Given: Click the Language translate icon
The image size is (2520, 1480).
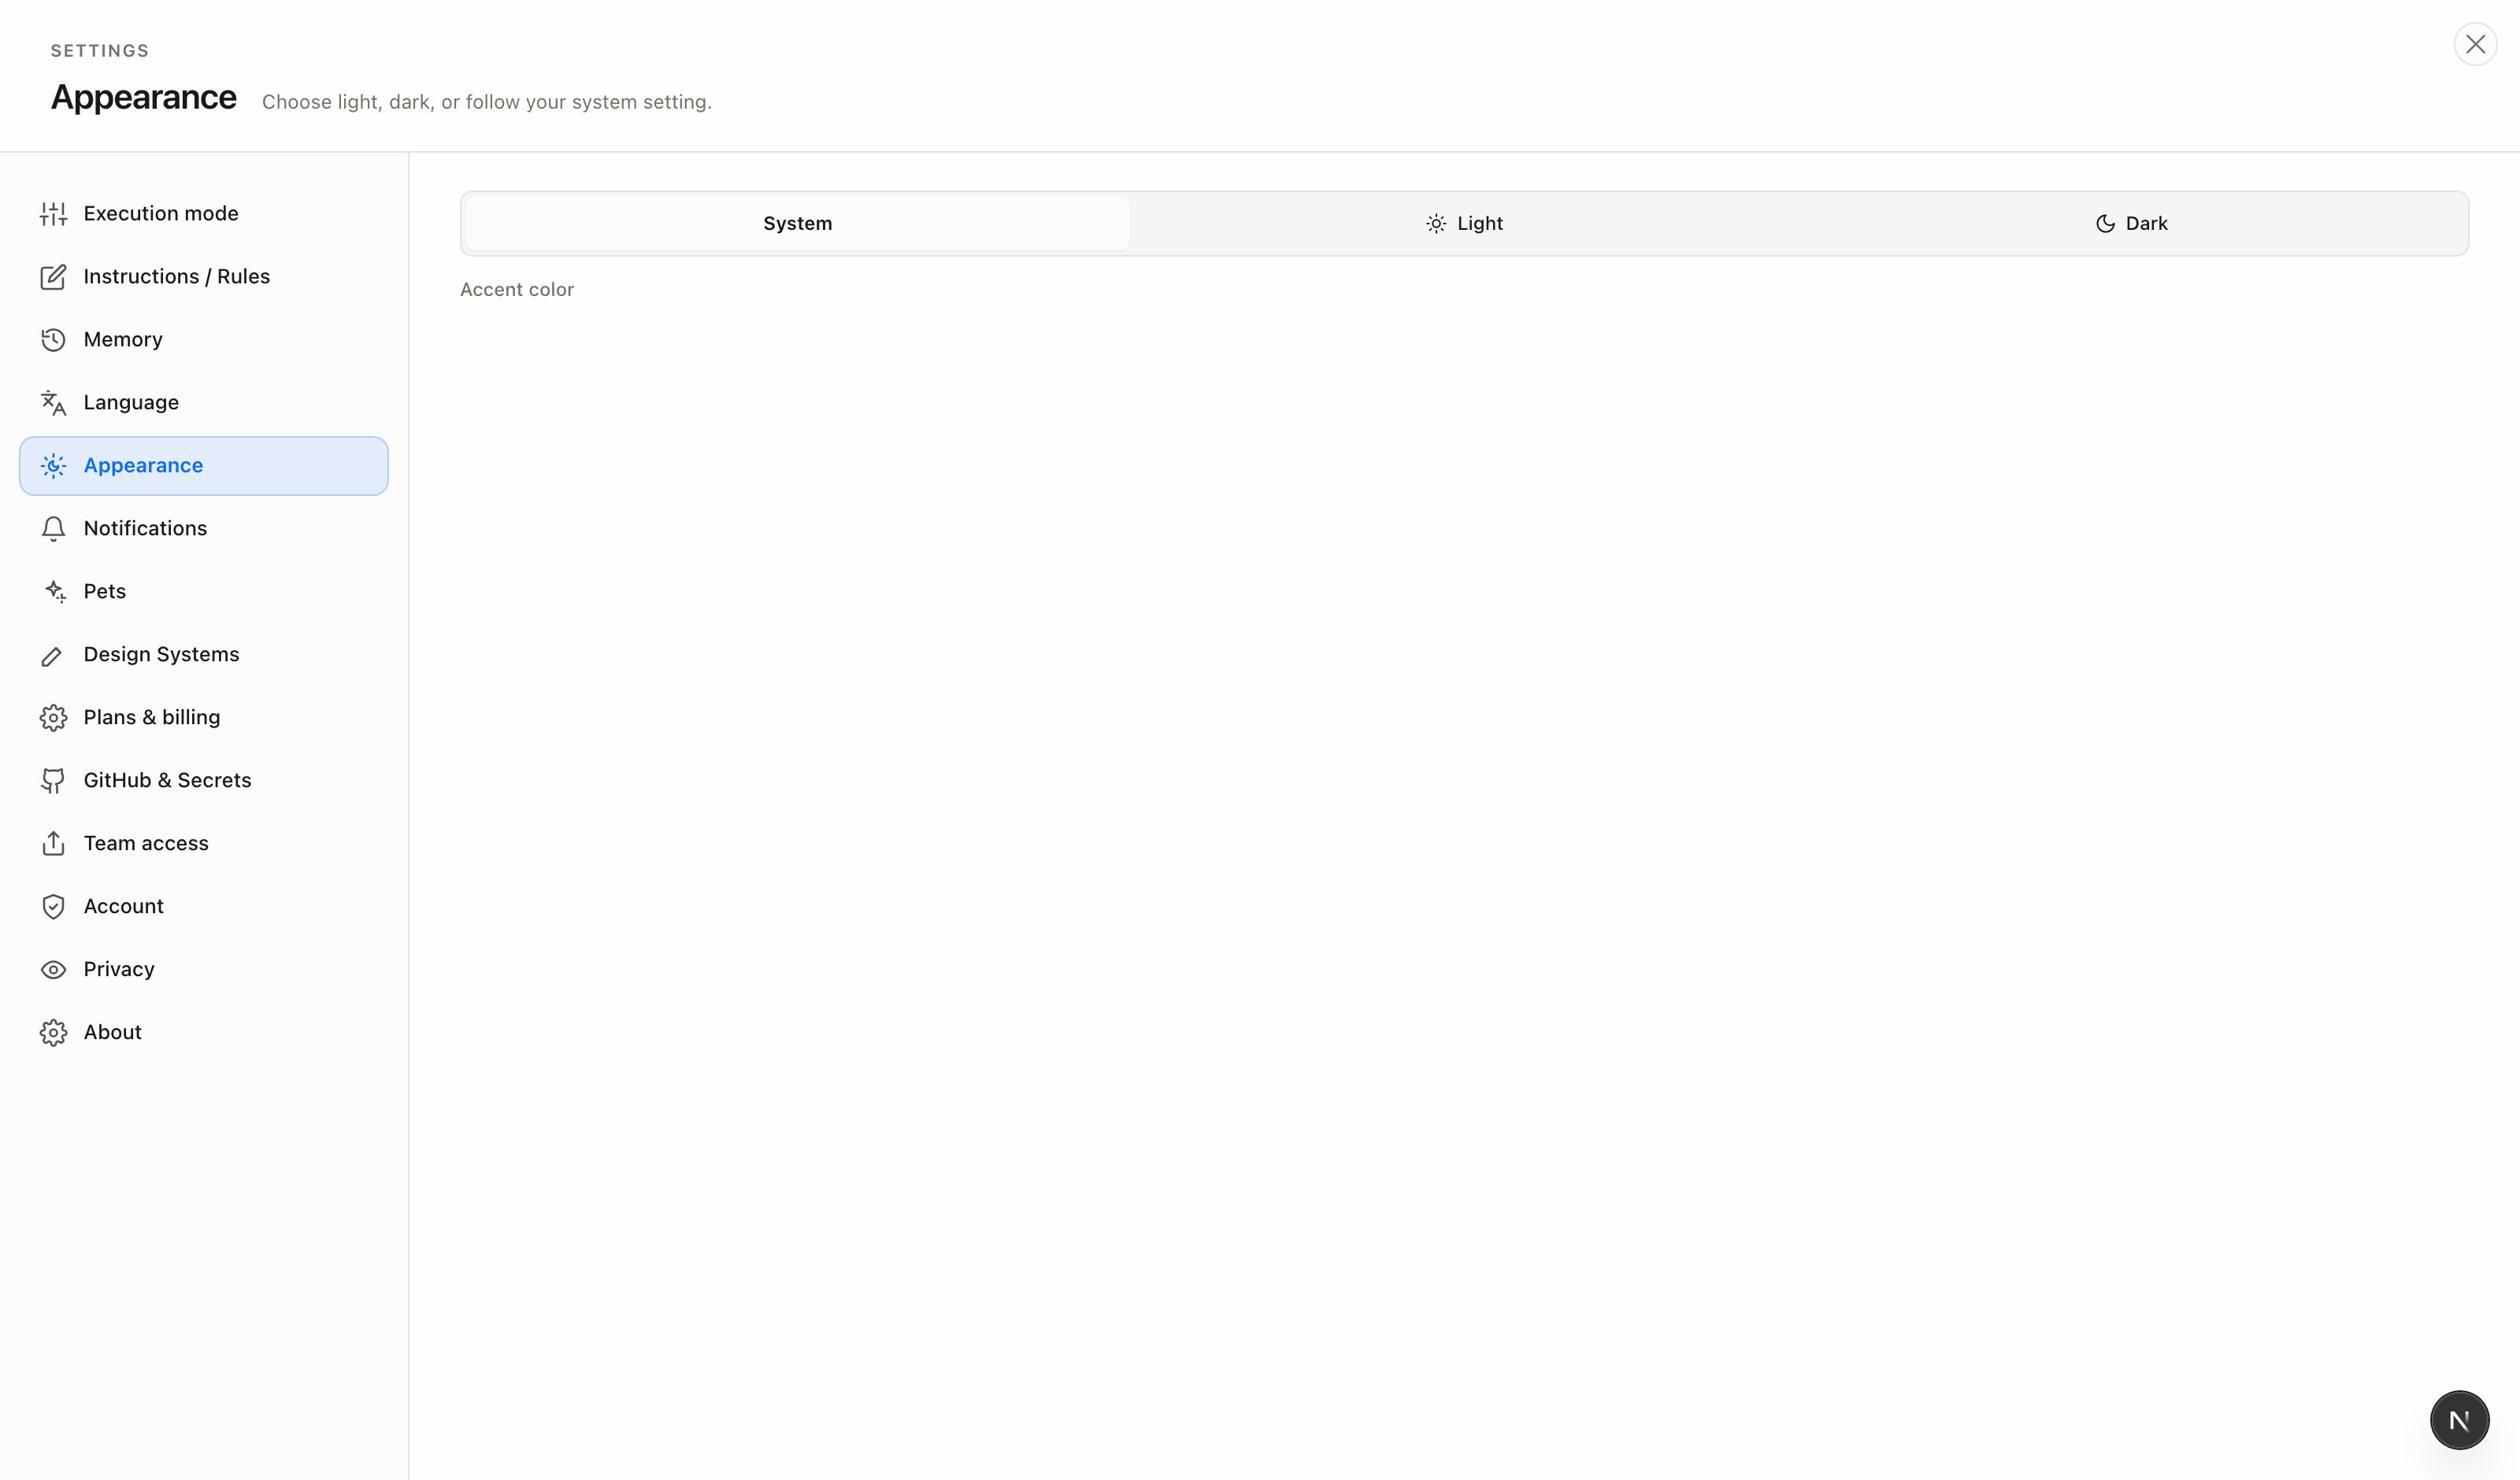Looking at the screenshot, I should click(53, 403).
